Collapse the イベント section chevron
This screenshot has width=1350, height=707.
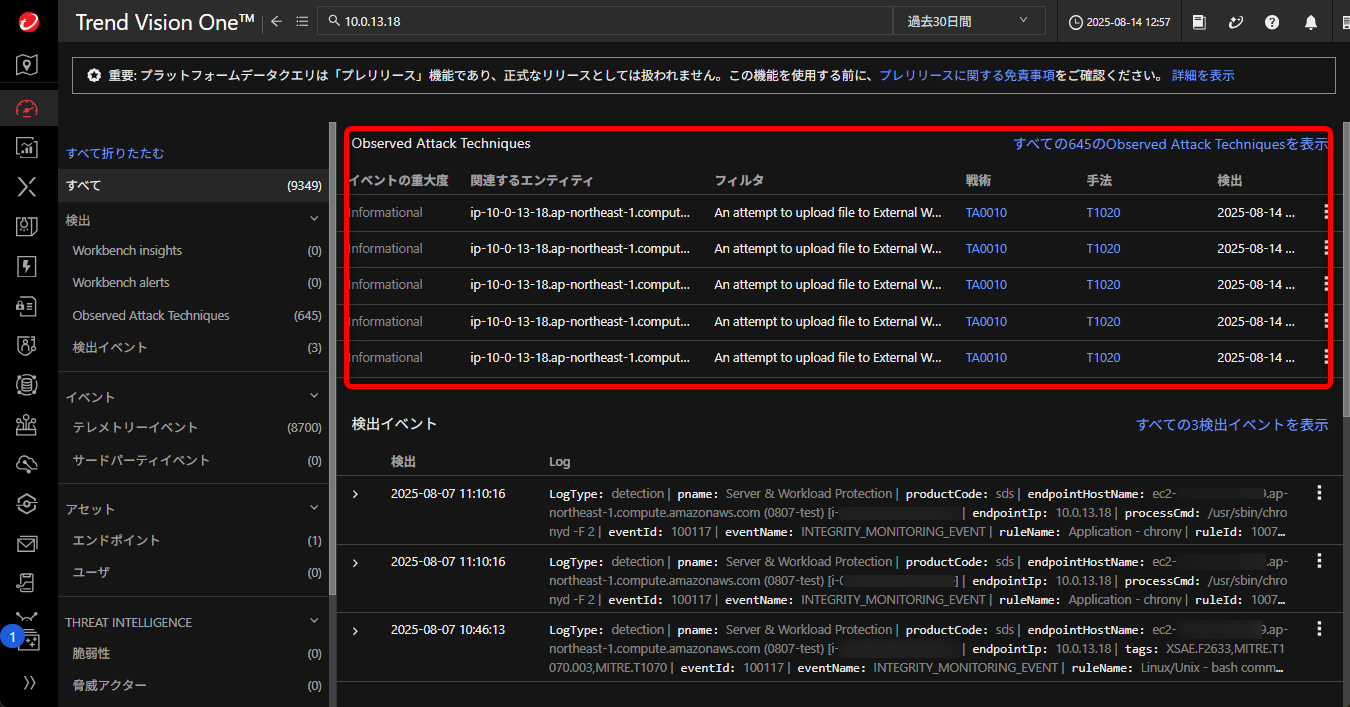314,396
